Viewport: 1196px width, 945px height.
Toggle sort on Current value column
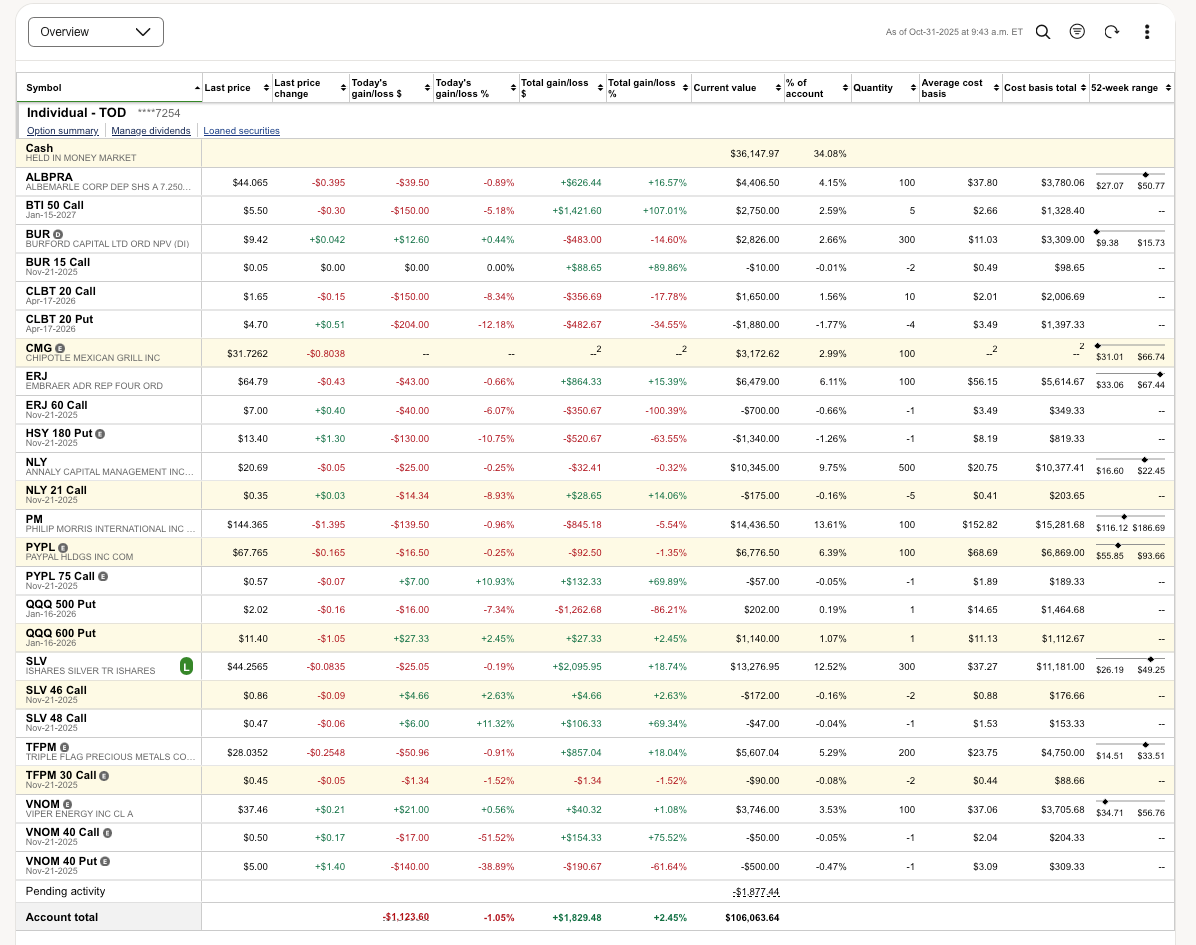click(x=778, y=88)
